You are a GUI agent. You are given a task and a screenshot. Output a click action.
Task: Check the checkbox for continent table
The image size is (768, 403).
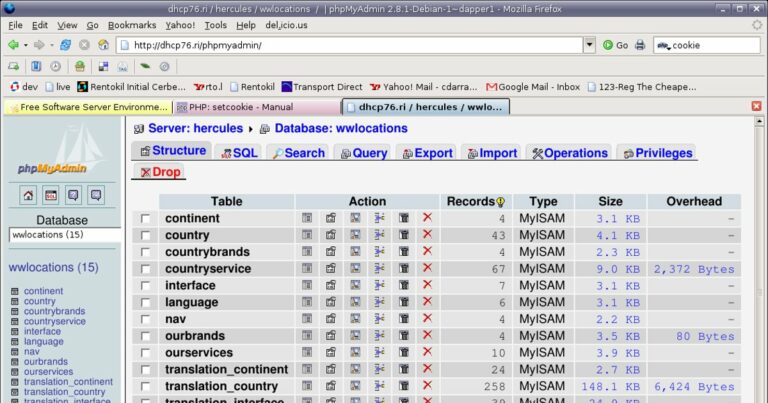pos(146,219)
